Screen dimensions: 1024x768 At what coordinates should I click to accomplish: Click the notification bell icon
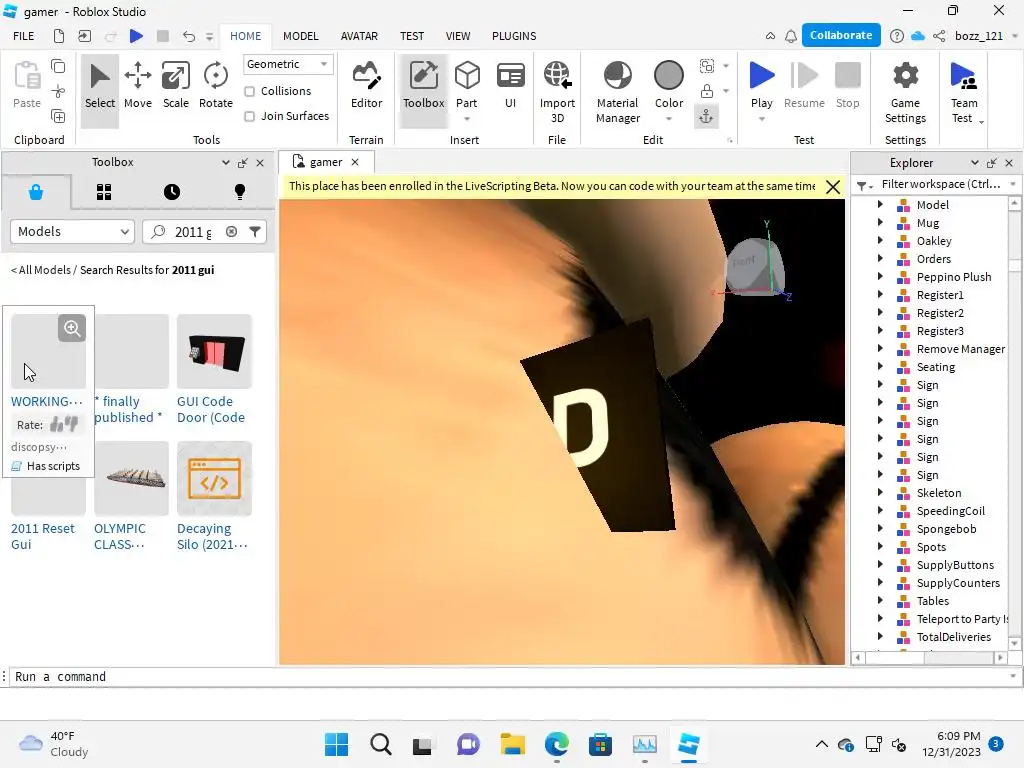791,36
